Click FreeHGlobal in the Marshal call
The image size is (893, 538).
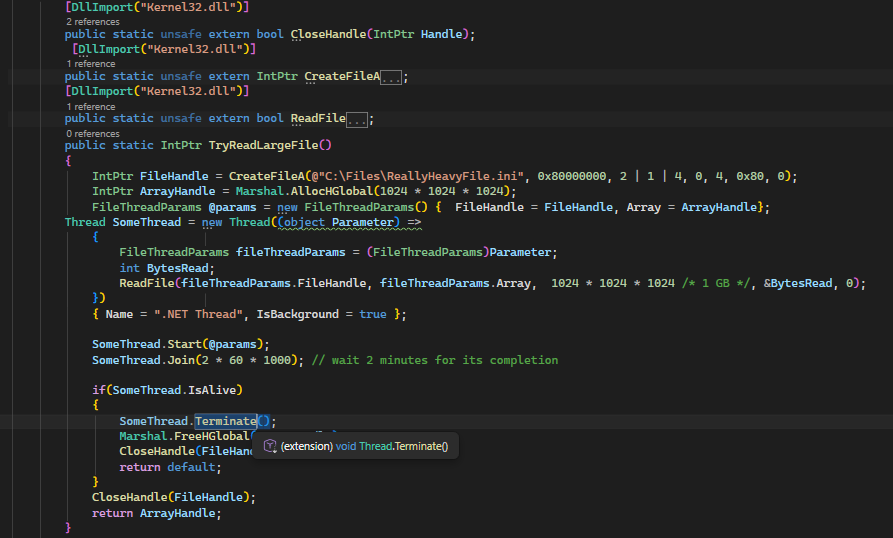(212, 436)
